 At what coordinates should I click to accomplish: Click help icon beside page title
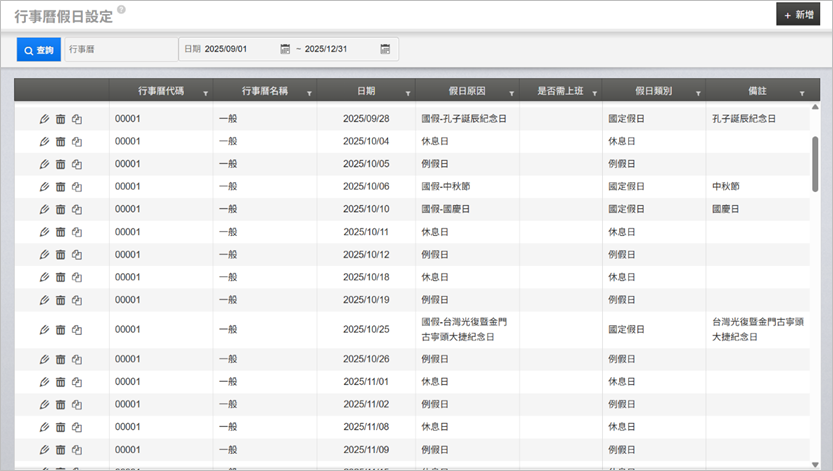(121, 10)
